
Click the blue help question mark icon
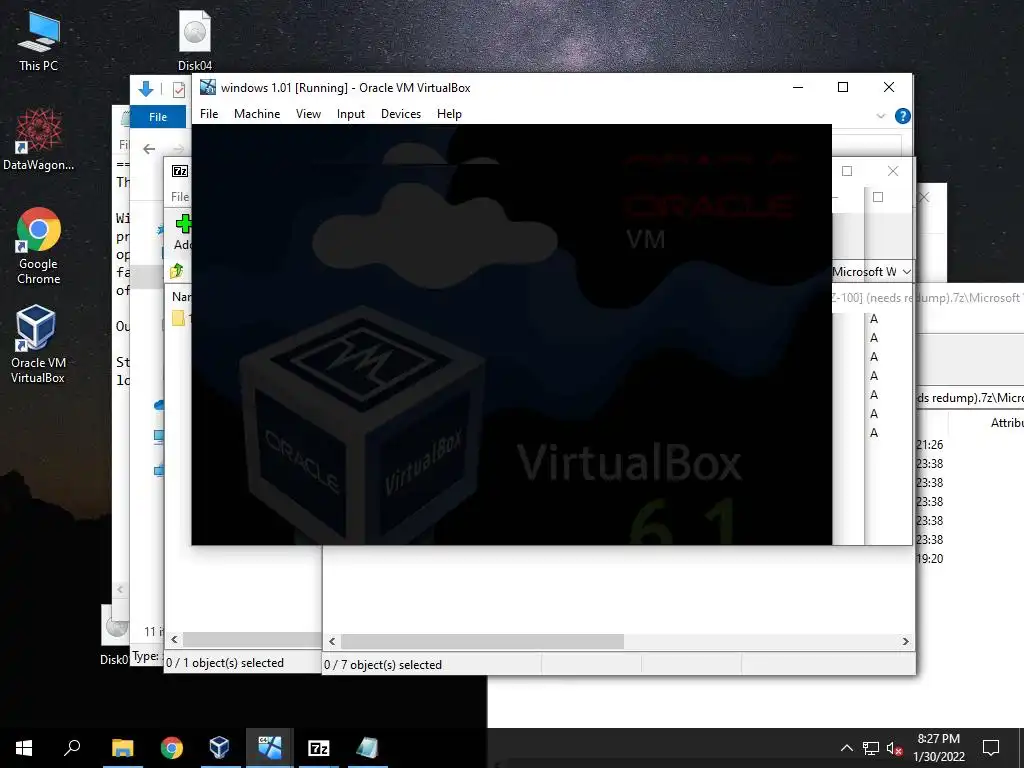(903, 116)
